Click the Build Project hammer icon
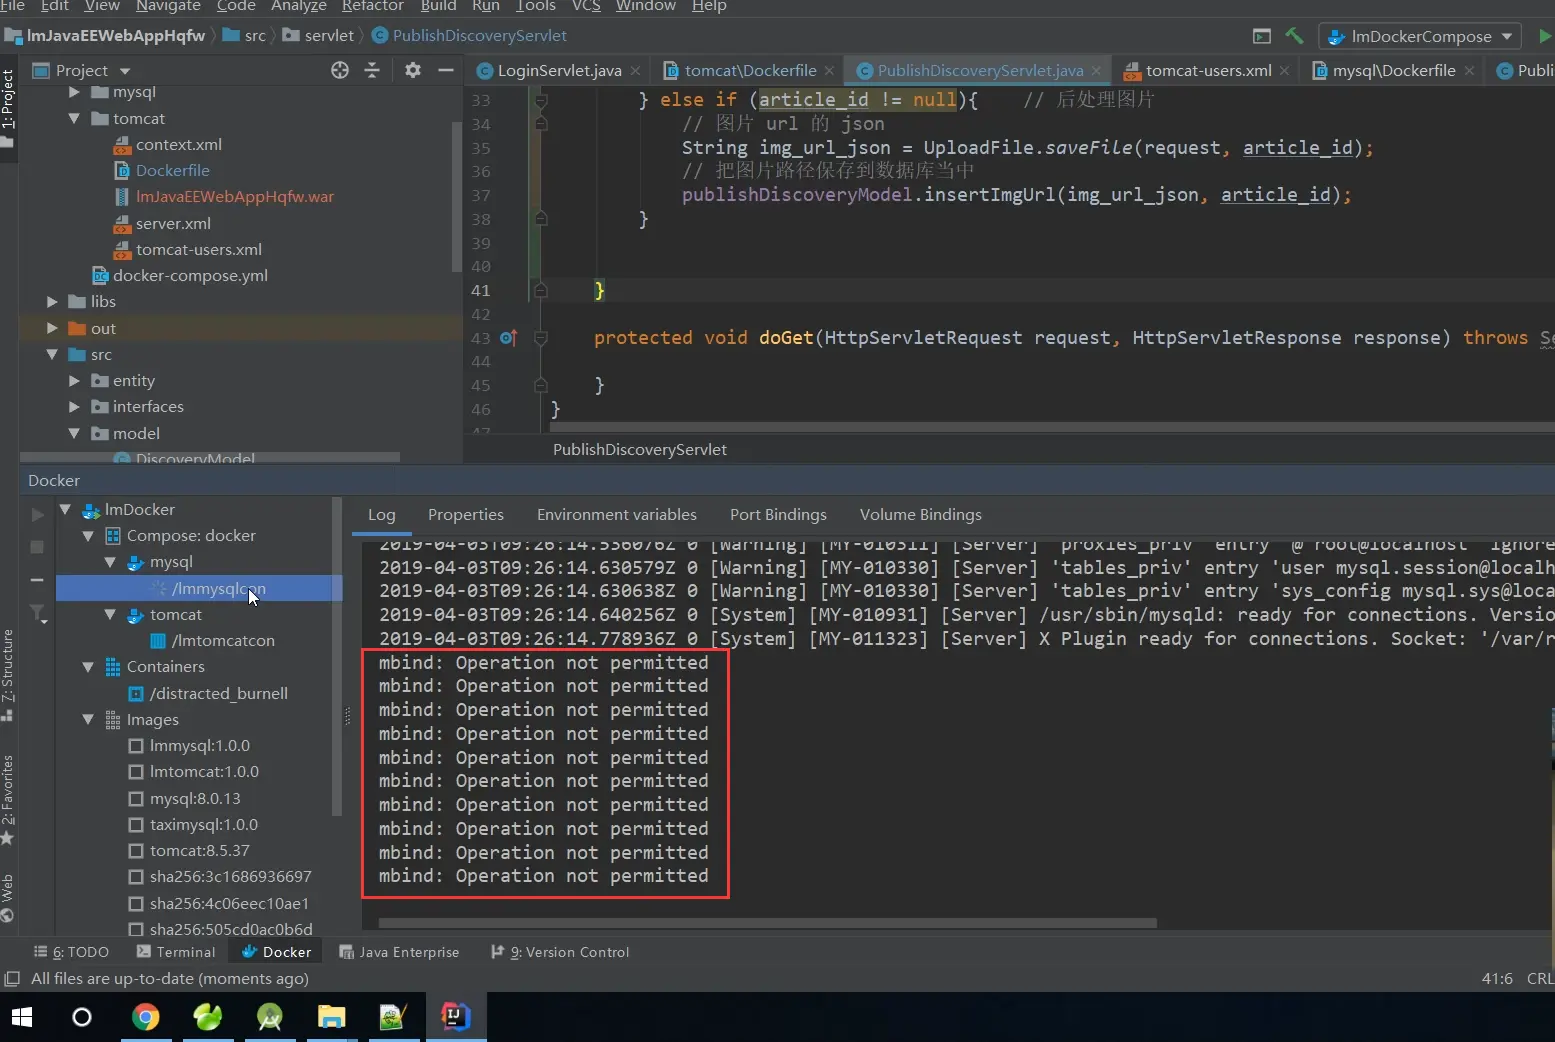Screen dimensions: 1555x1042 [1294, 36]
